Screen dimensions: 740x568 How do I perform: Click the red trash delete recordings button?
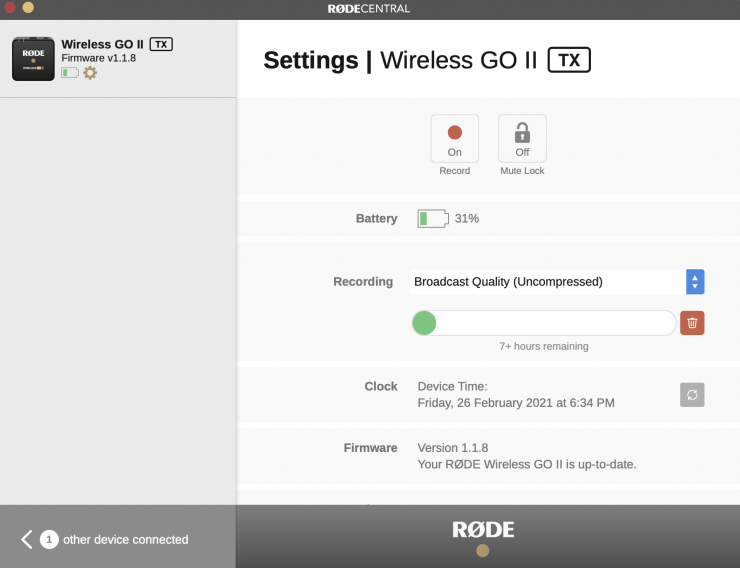[x=692, y=323]
